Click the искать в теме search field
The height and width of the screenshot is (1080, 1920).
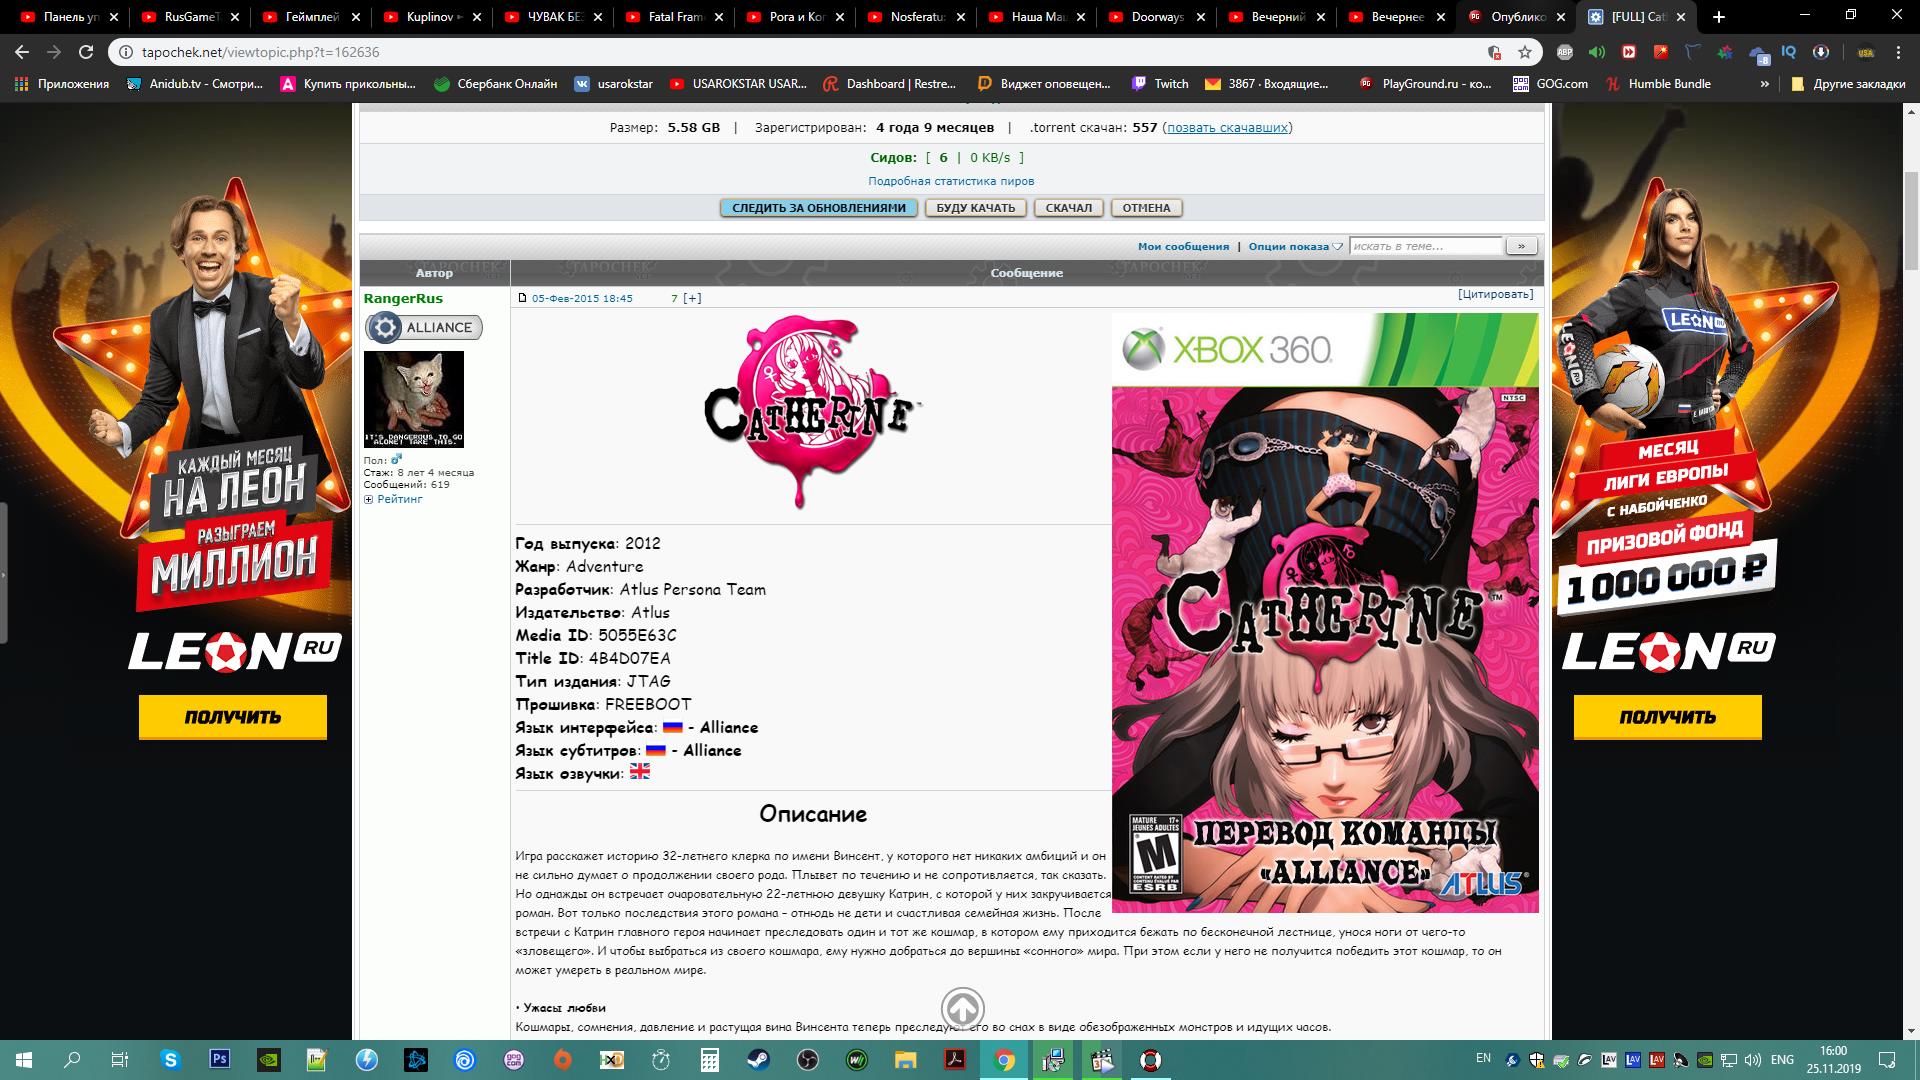pos(1426,246)
